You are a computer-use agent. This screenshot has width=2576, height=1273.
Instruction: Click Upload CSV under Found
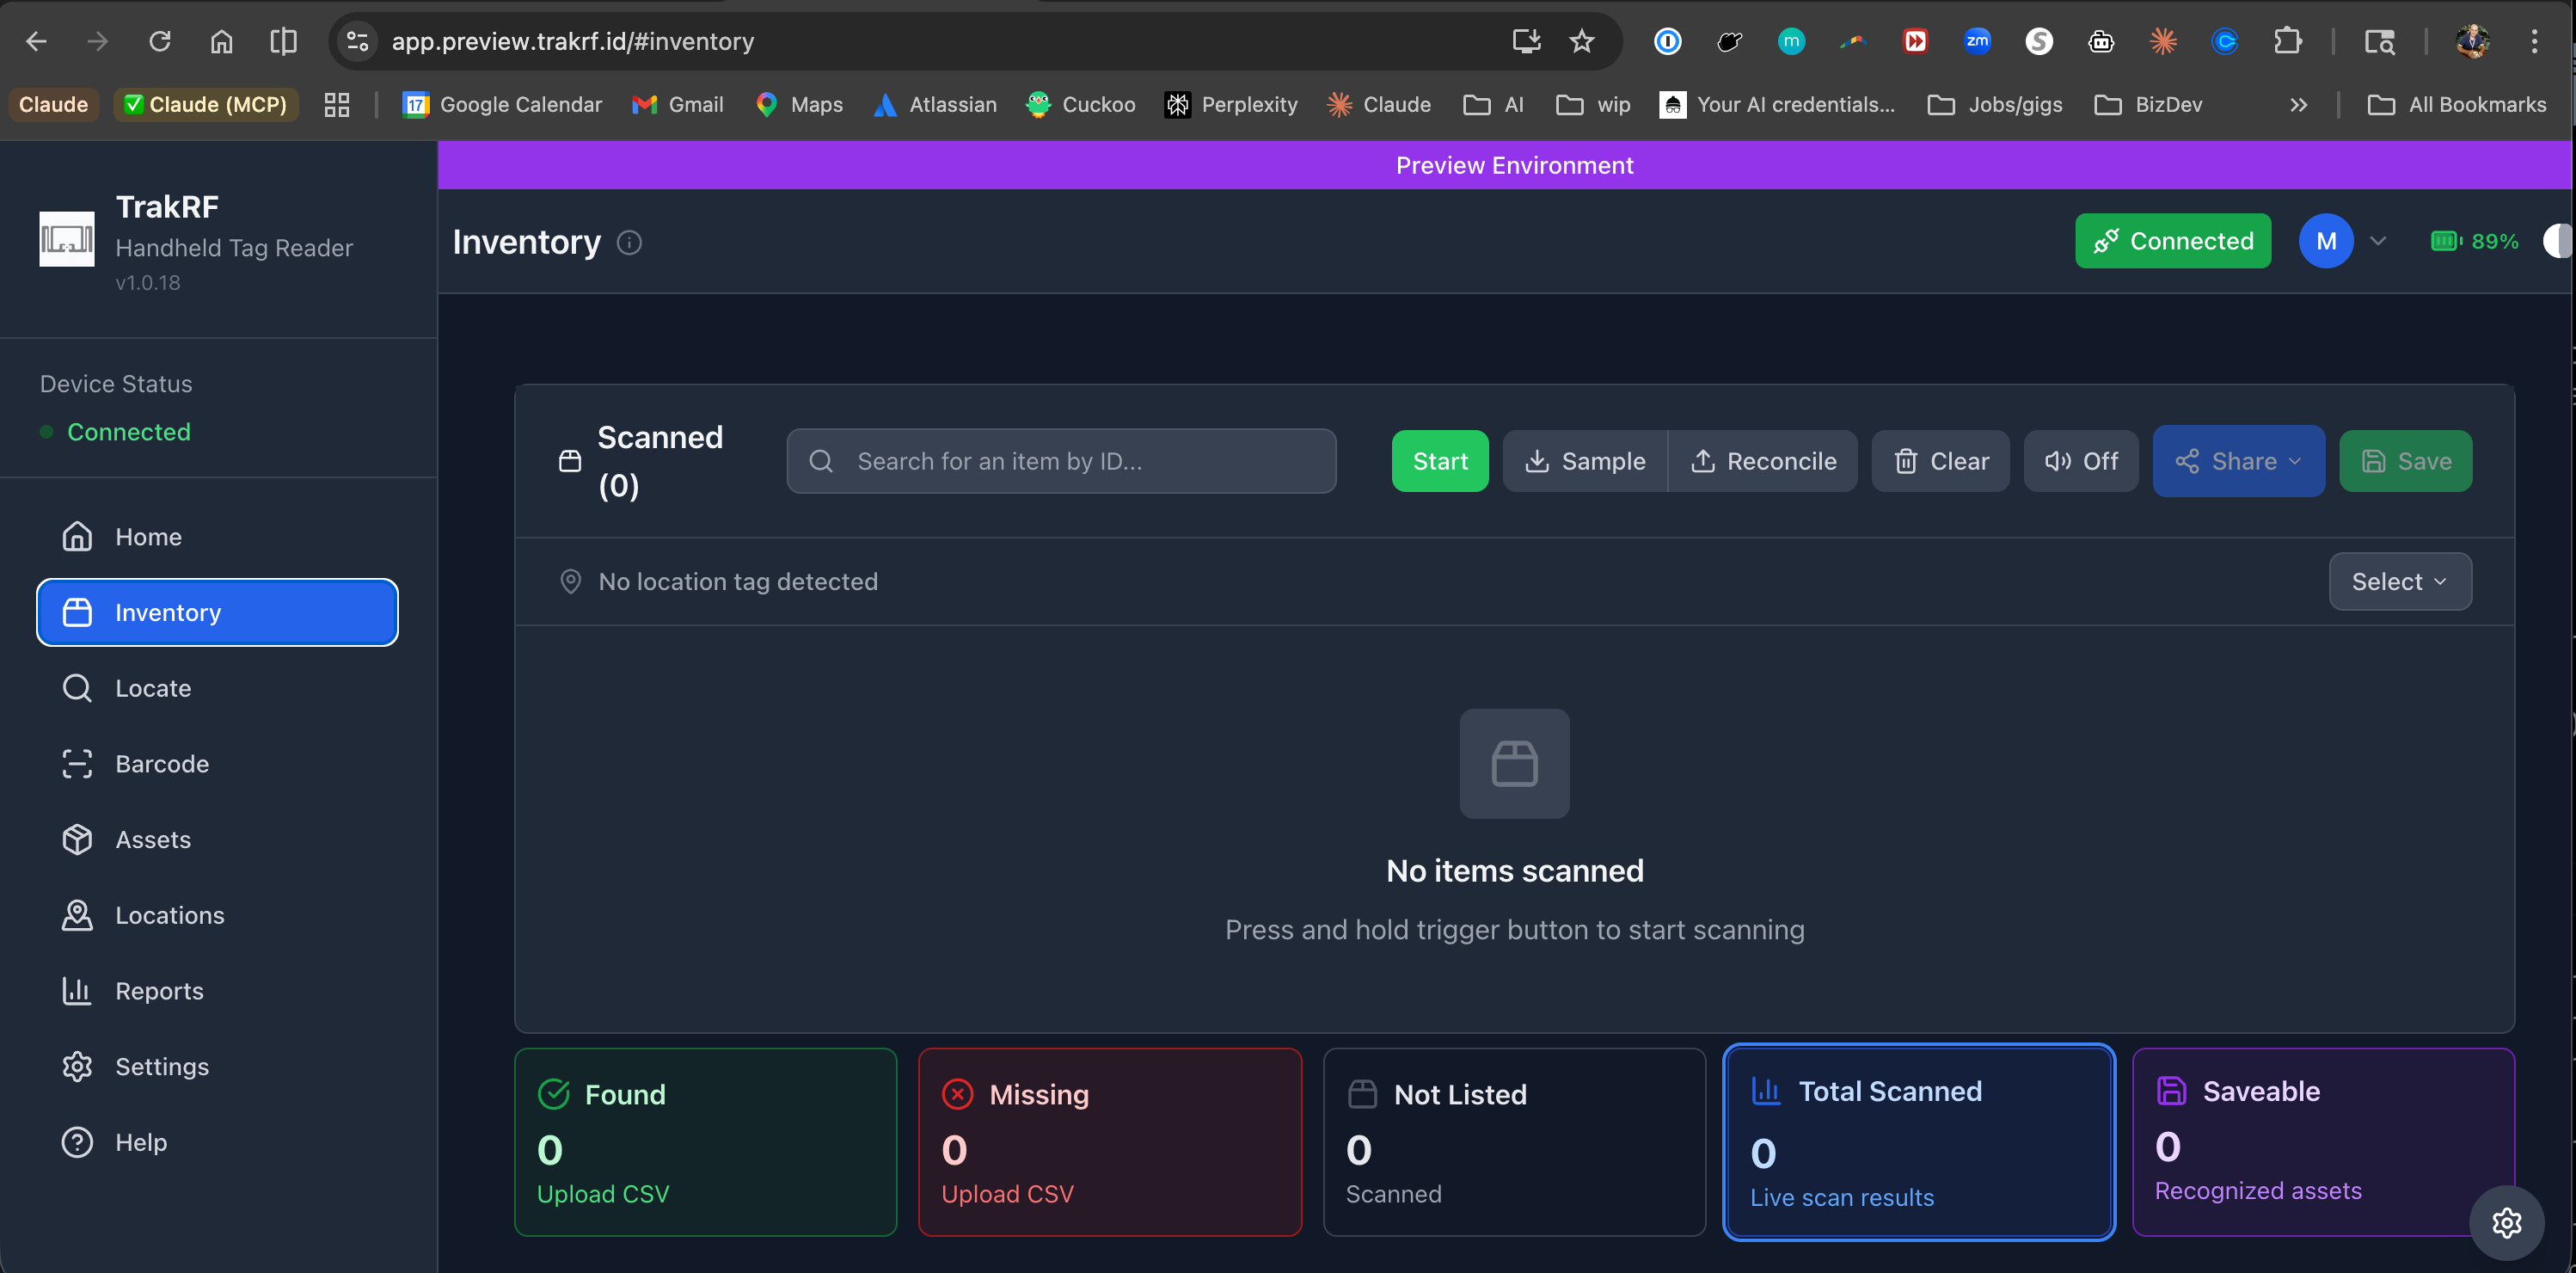(x=601, y=1193)
